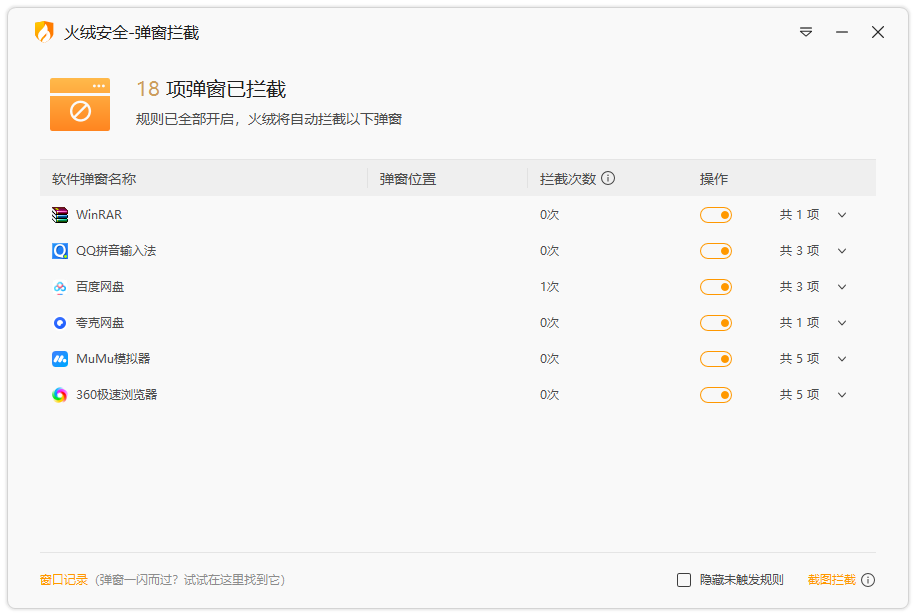The width and height of the screenshot is (916, 616).
Task: Click the 截图拦截 button
Action: [x=829, y=579]
